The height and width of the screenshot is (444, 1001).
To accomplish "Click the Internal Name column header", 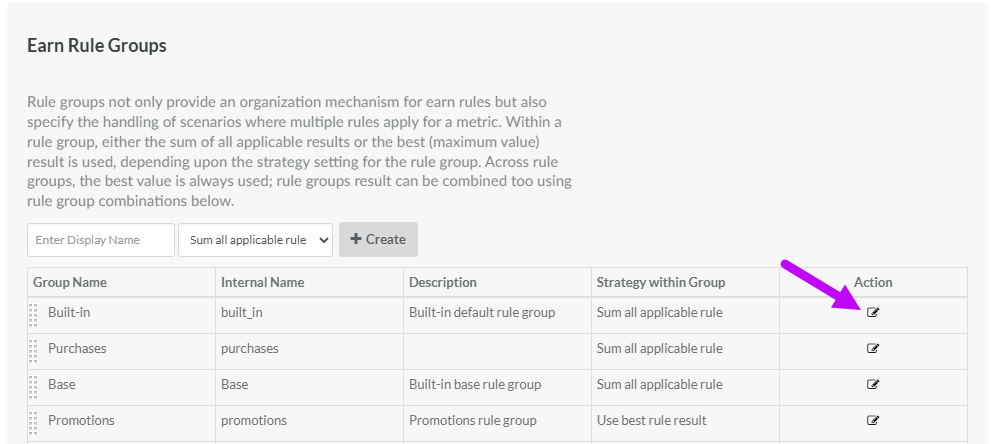I will point(261,282).
